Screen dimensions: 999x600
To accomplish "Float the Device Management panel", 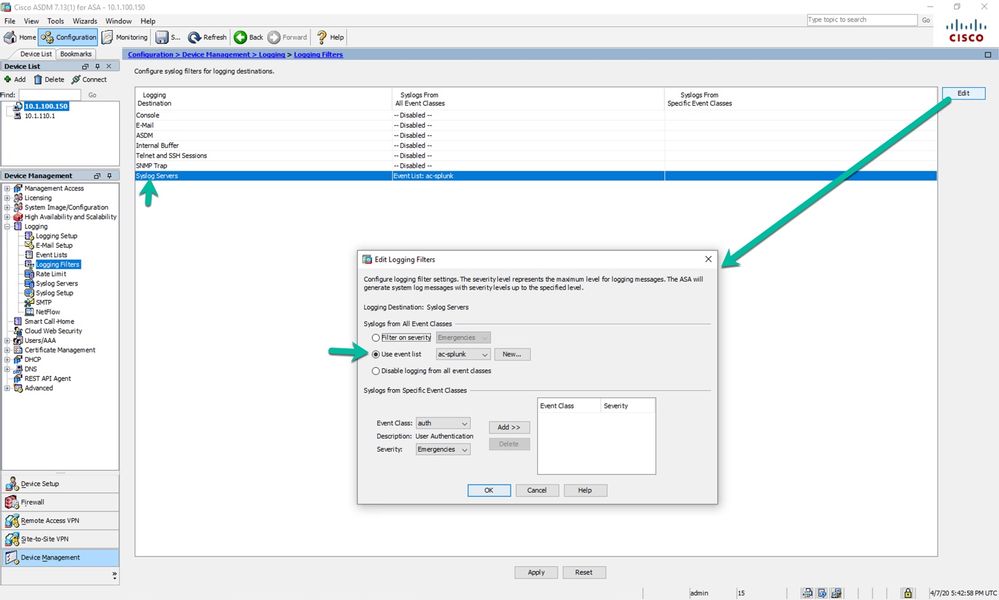I will [x=97, y=176].
